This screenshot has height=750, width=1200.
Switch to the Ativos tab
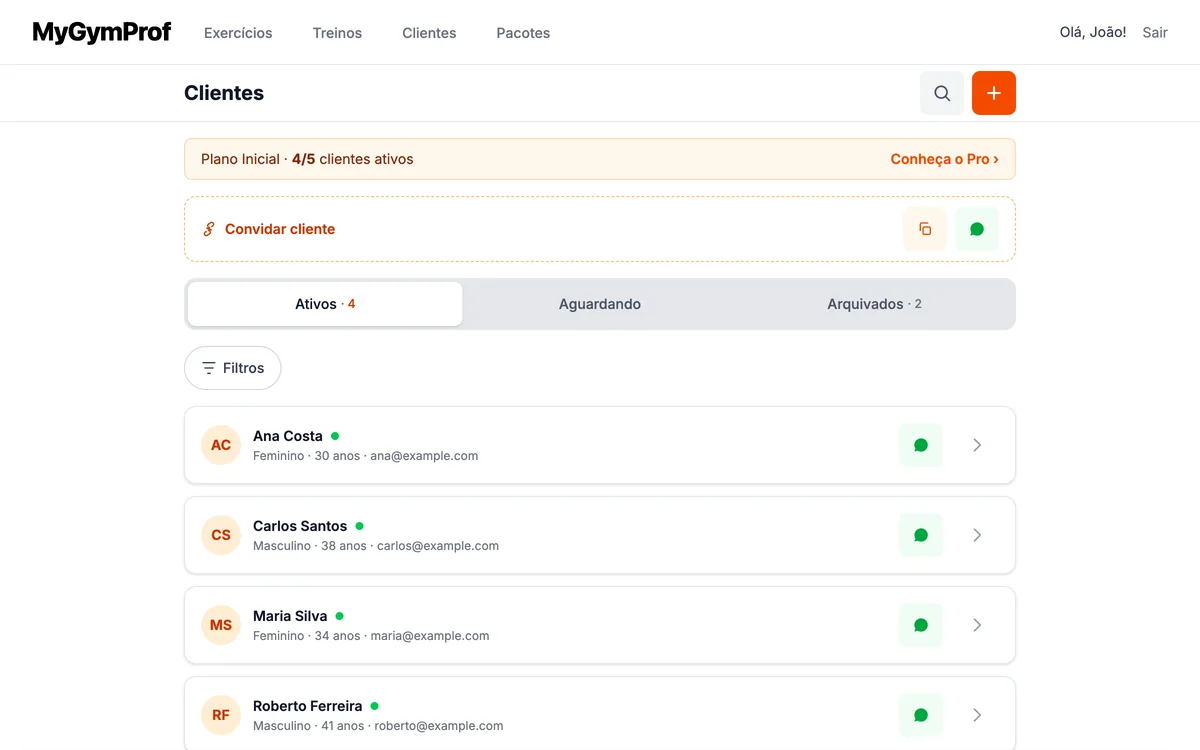(x=325, y=304)
